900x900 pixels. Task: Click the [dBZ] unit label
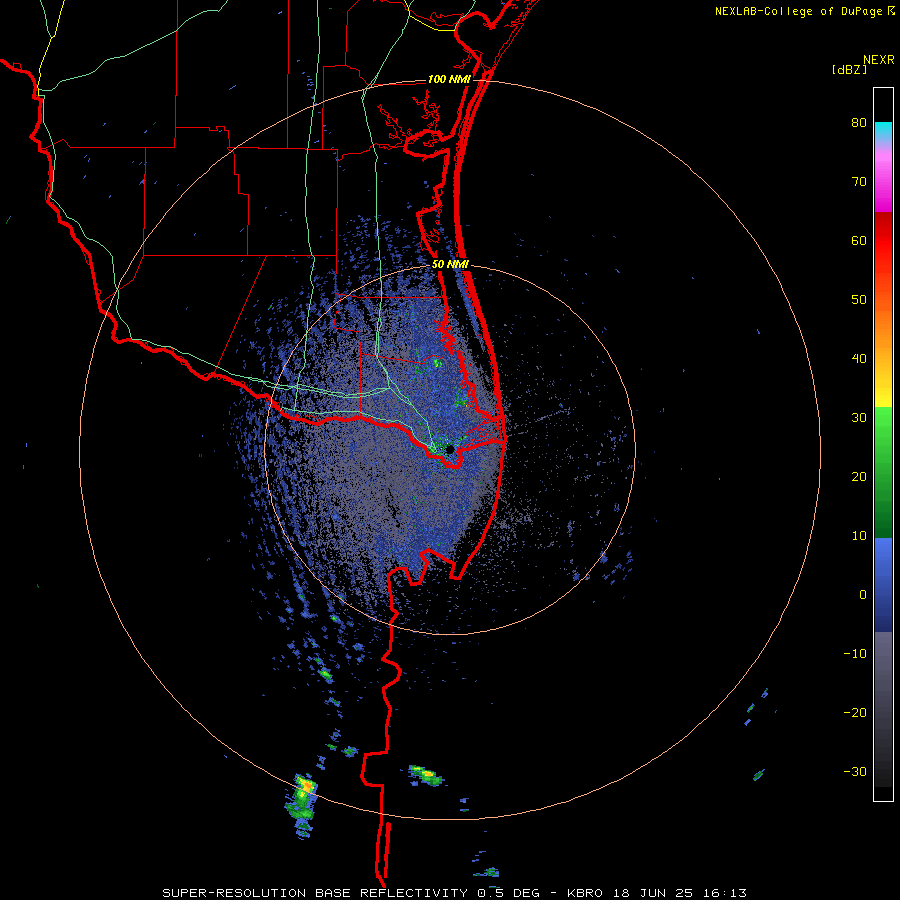(849, 70)
